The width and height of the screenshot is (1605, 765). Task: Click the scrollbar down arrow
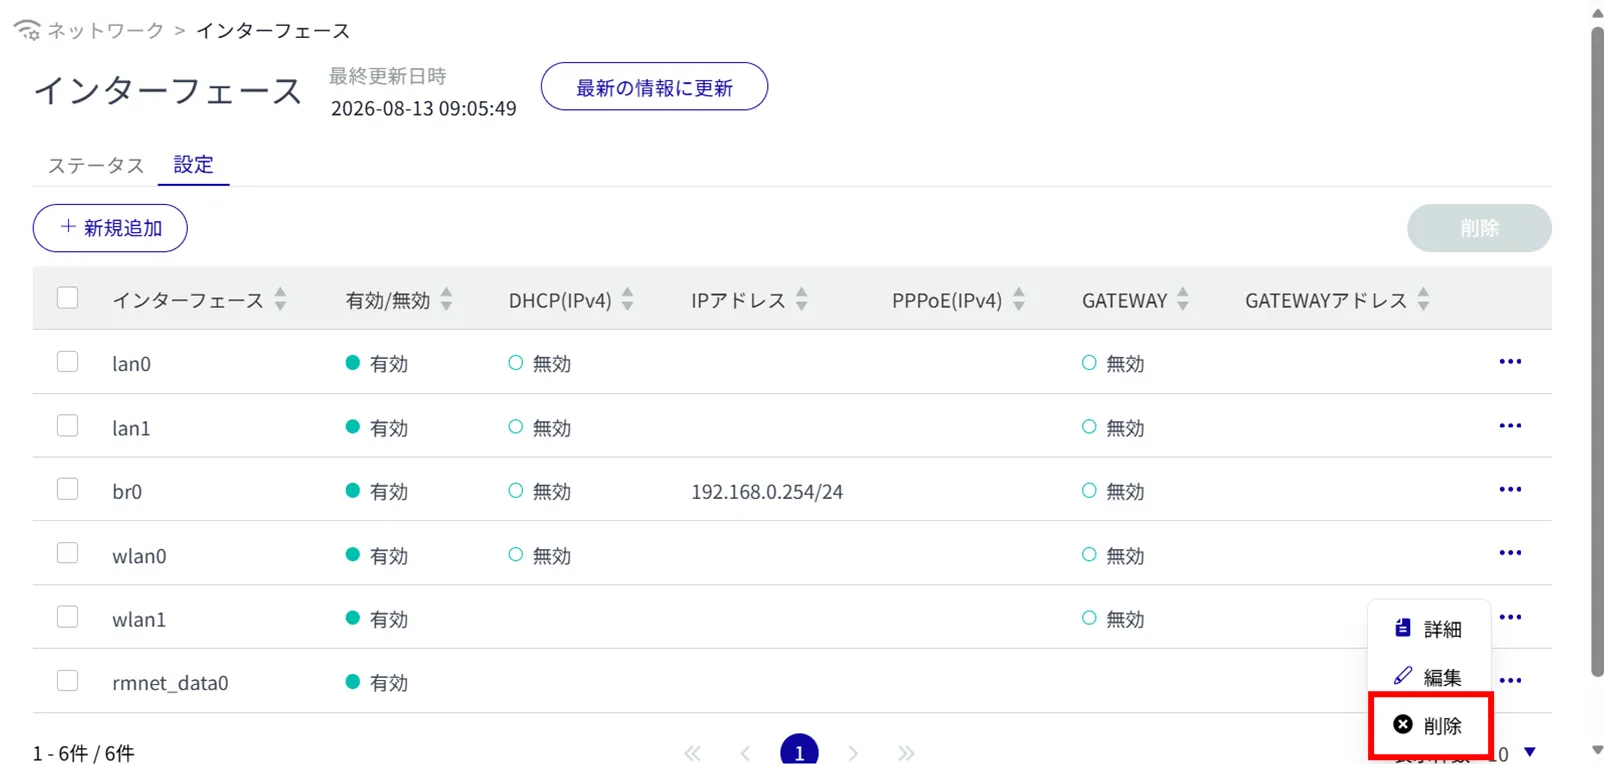point(1597,750)
